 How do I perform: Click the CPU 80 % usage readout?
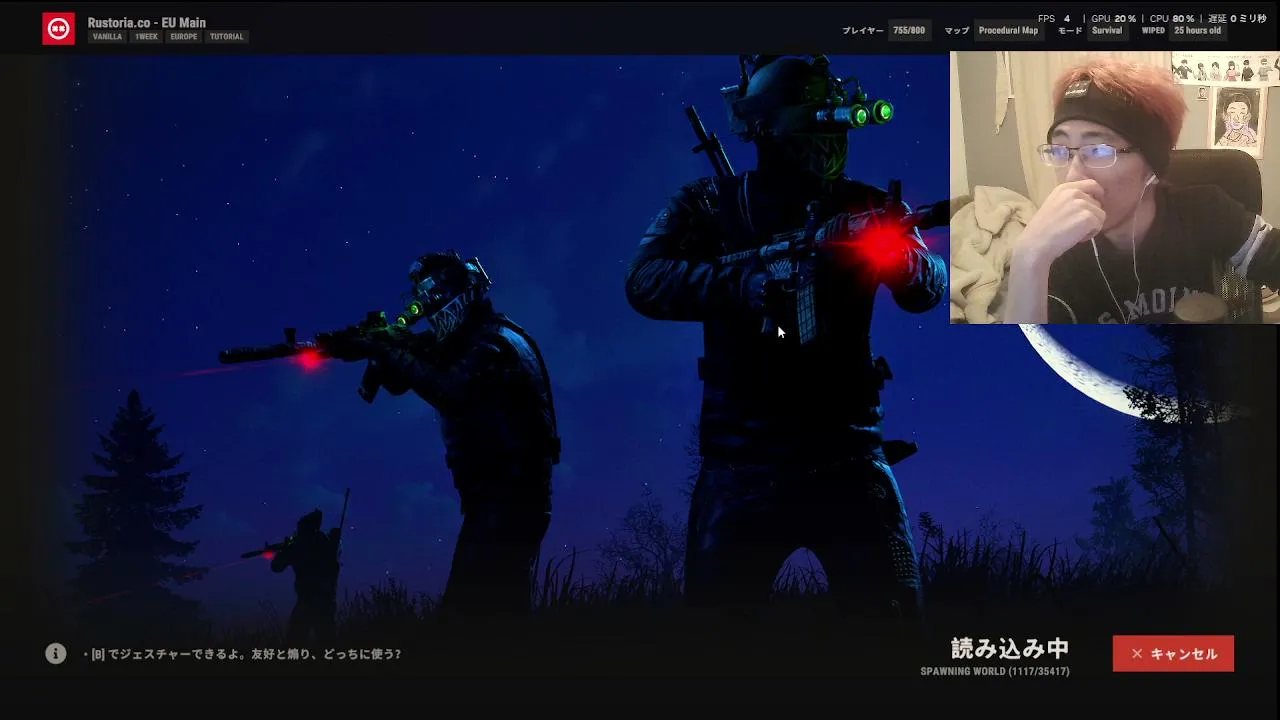click(x=1172, y=18)
